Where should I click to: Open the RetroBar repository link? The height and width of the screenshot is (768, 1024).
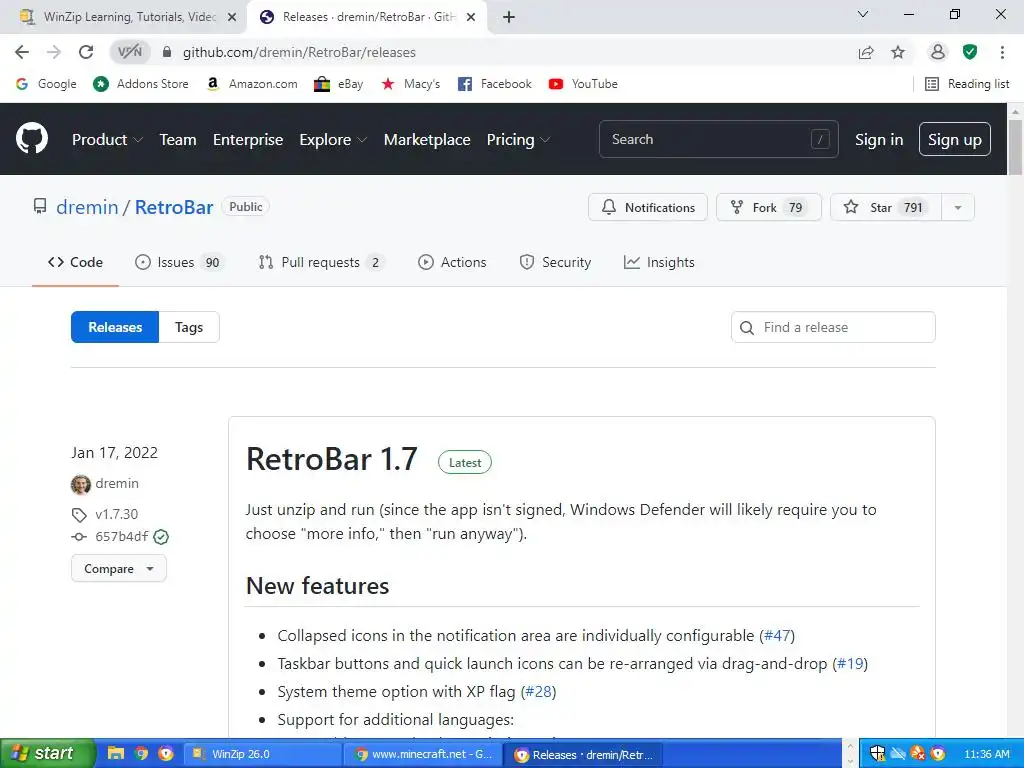click(x=174, y=207)
